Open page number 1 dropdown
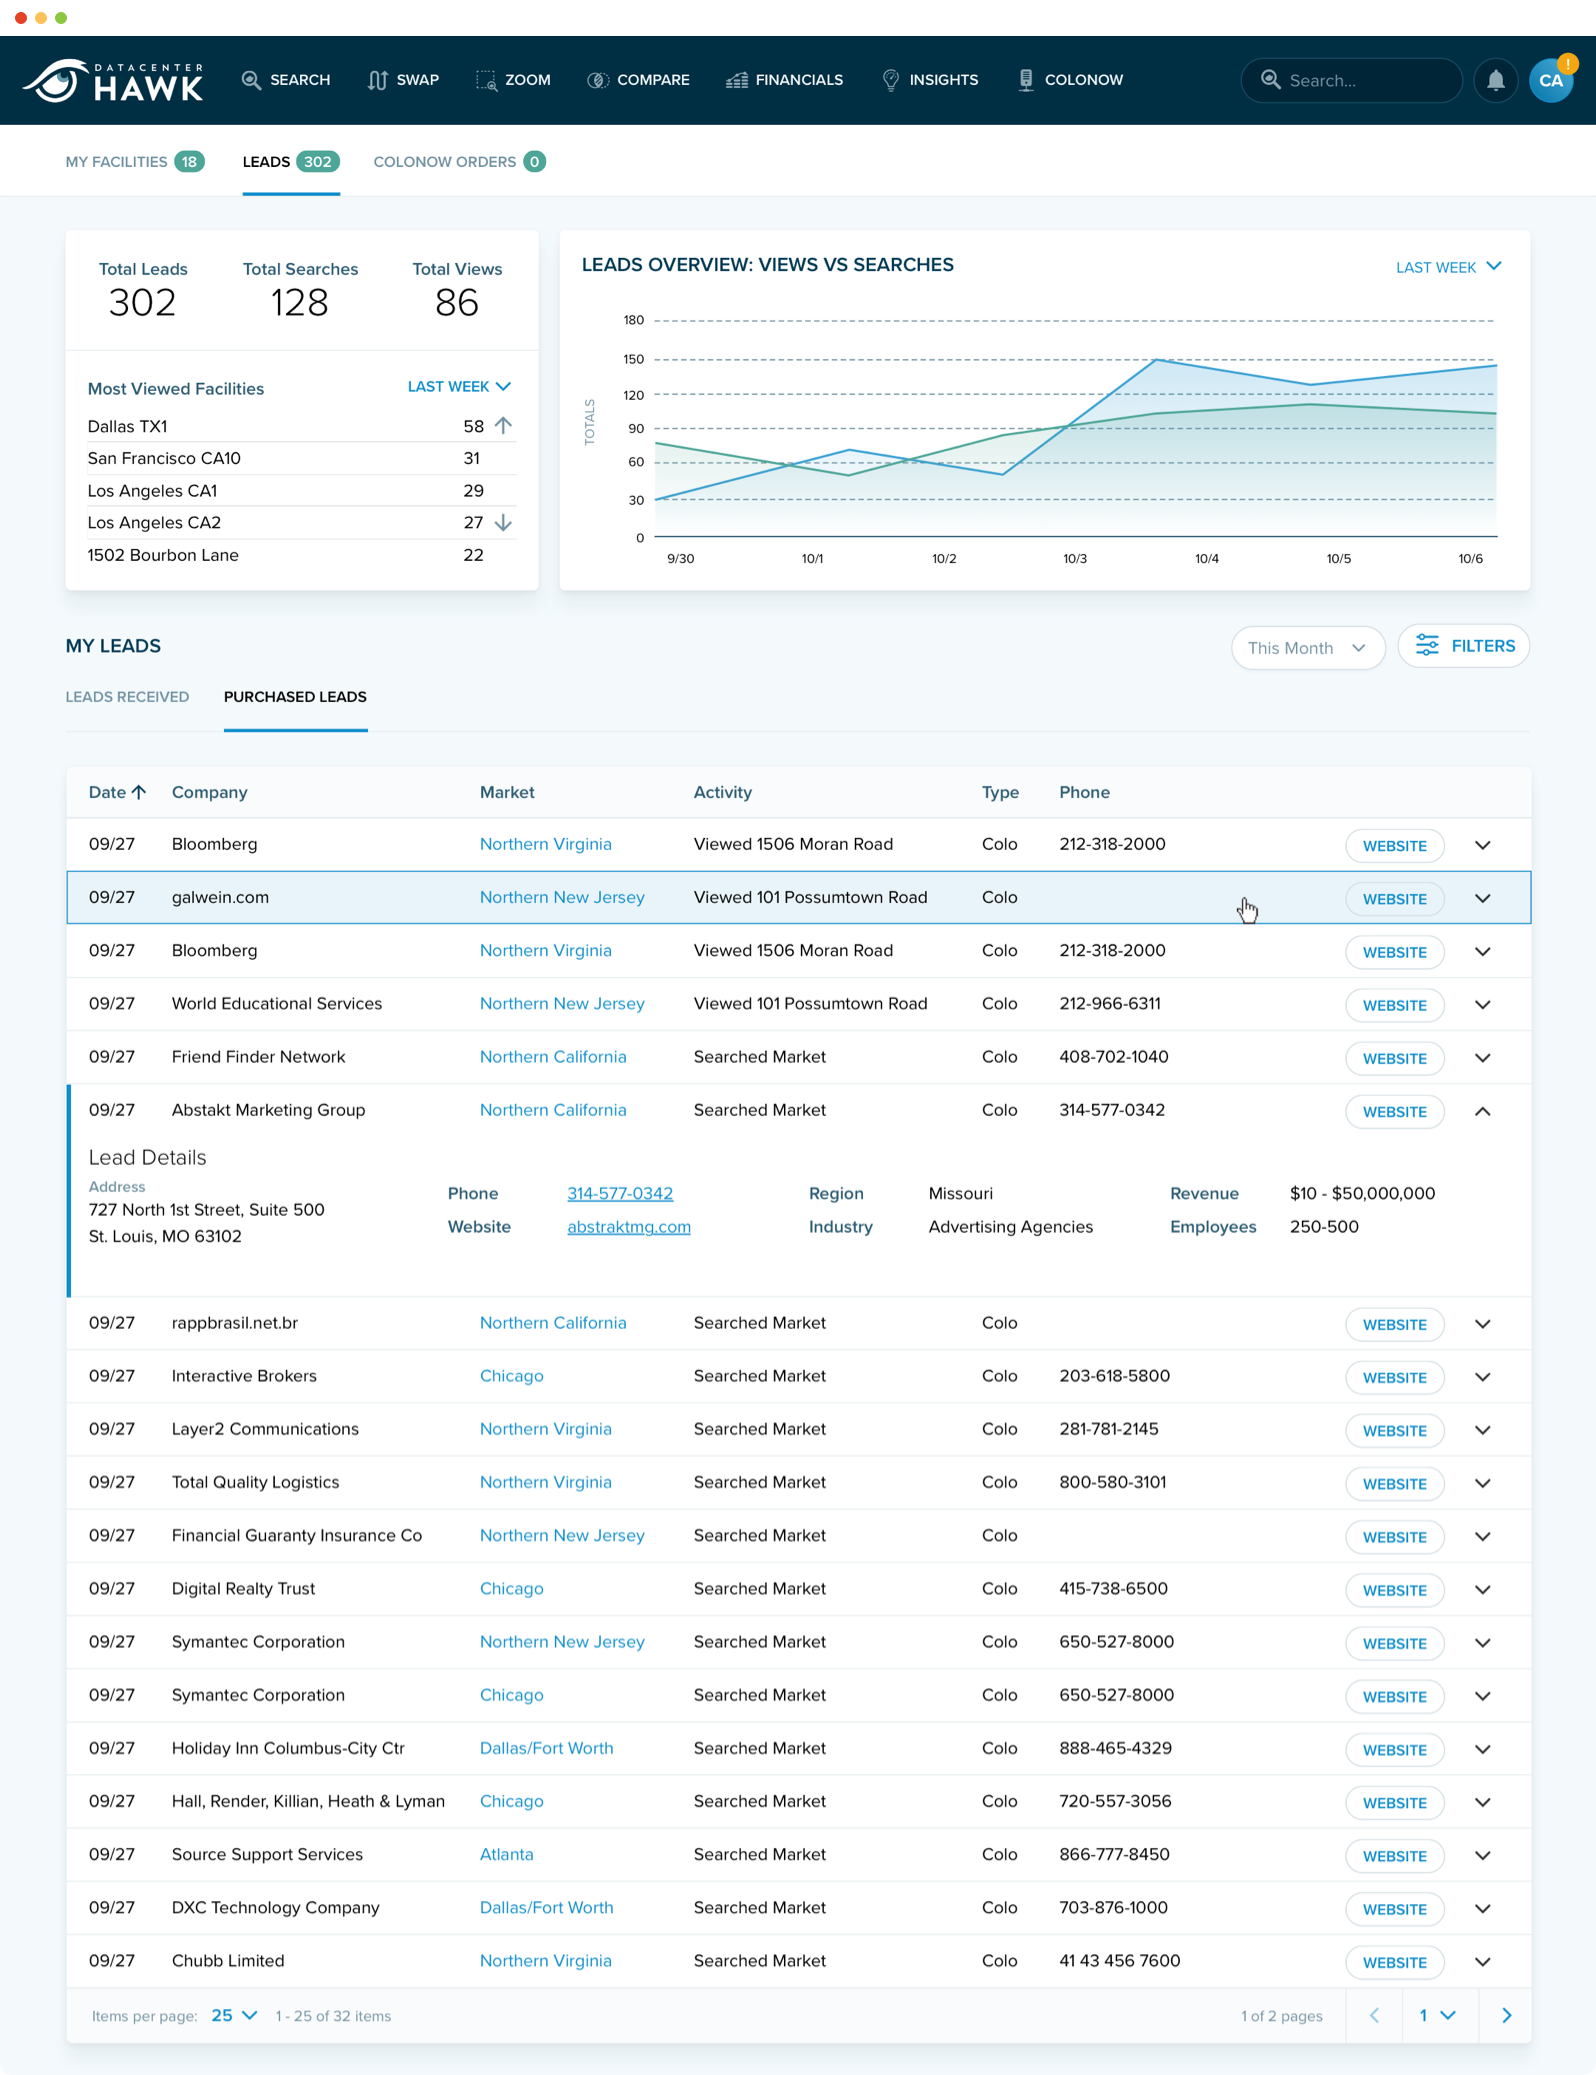 pyautogui.click(x=1436, y=2015)
